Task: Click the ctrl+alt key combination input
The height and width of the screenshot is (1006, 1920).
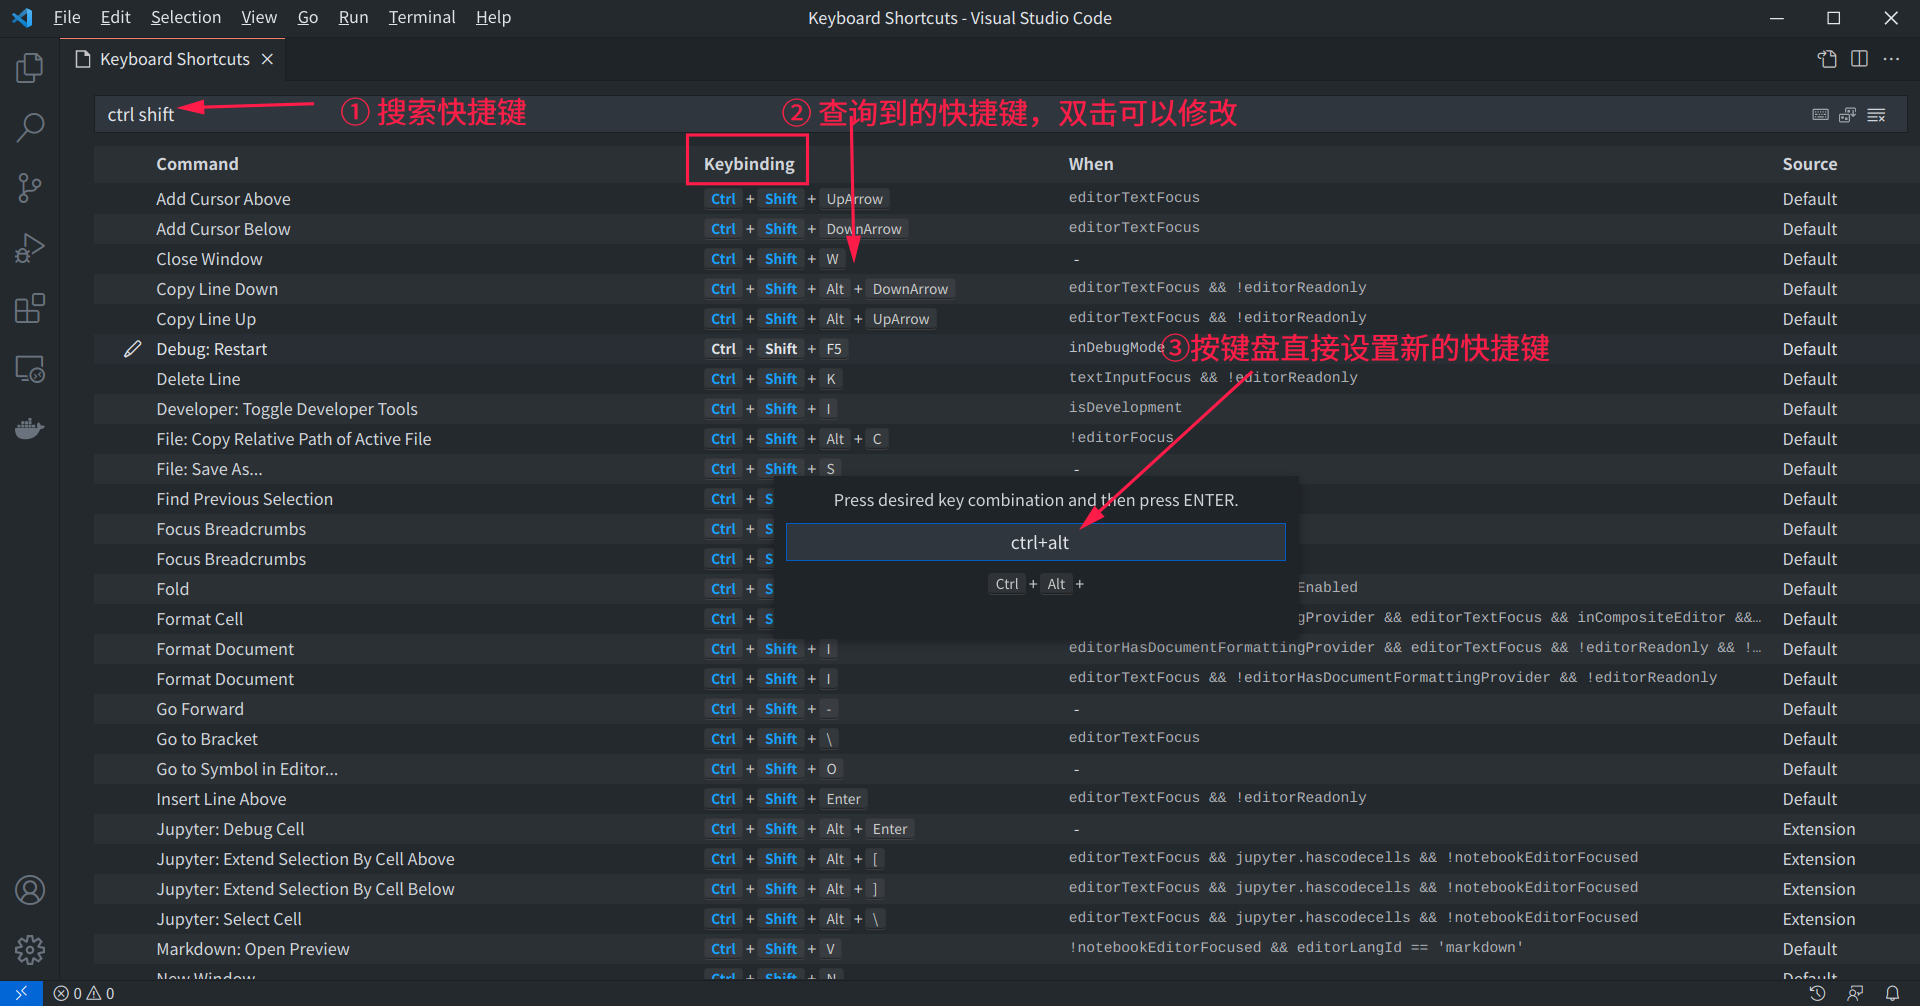Action: pos(1036,542)
